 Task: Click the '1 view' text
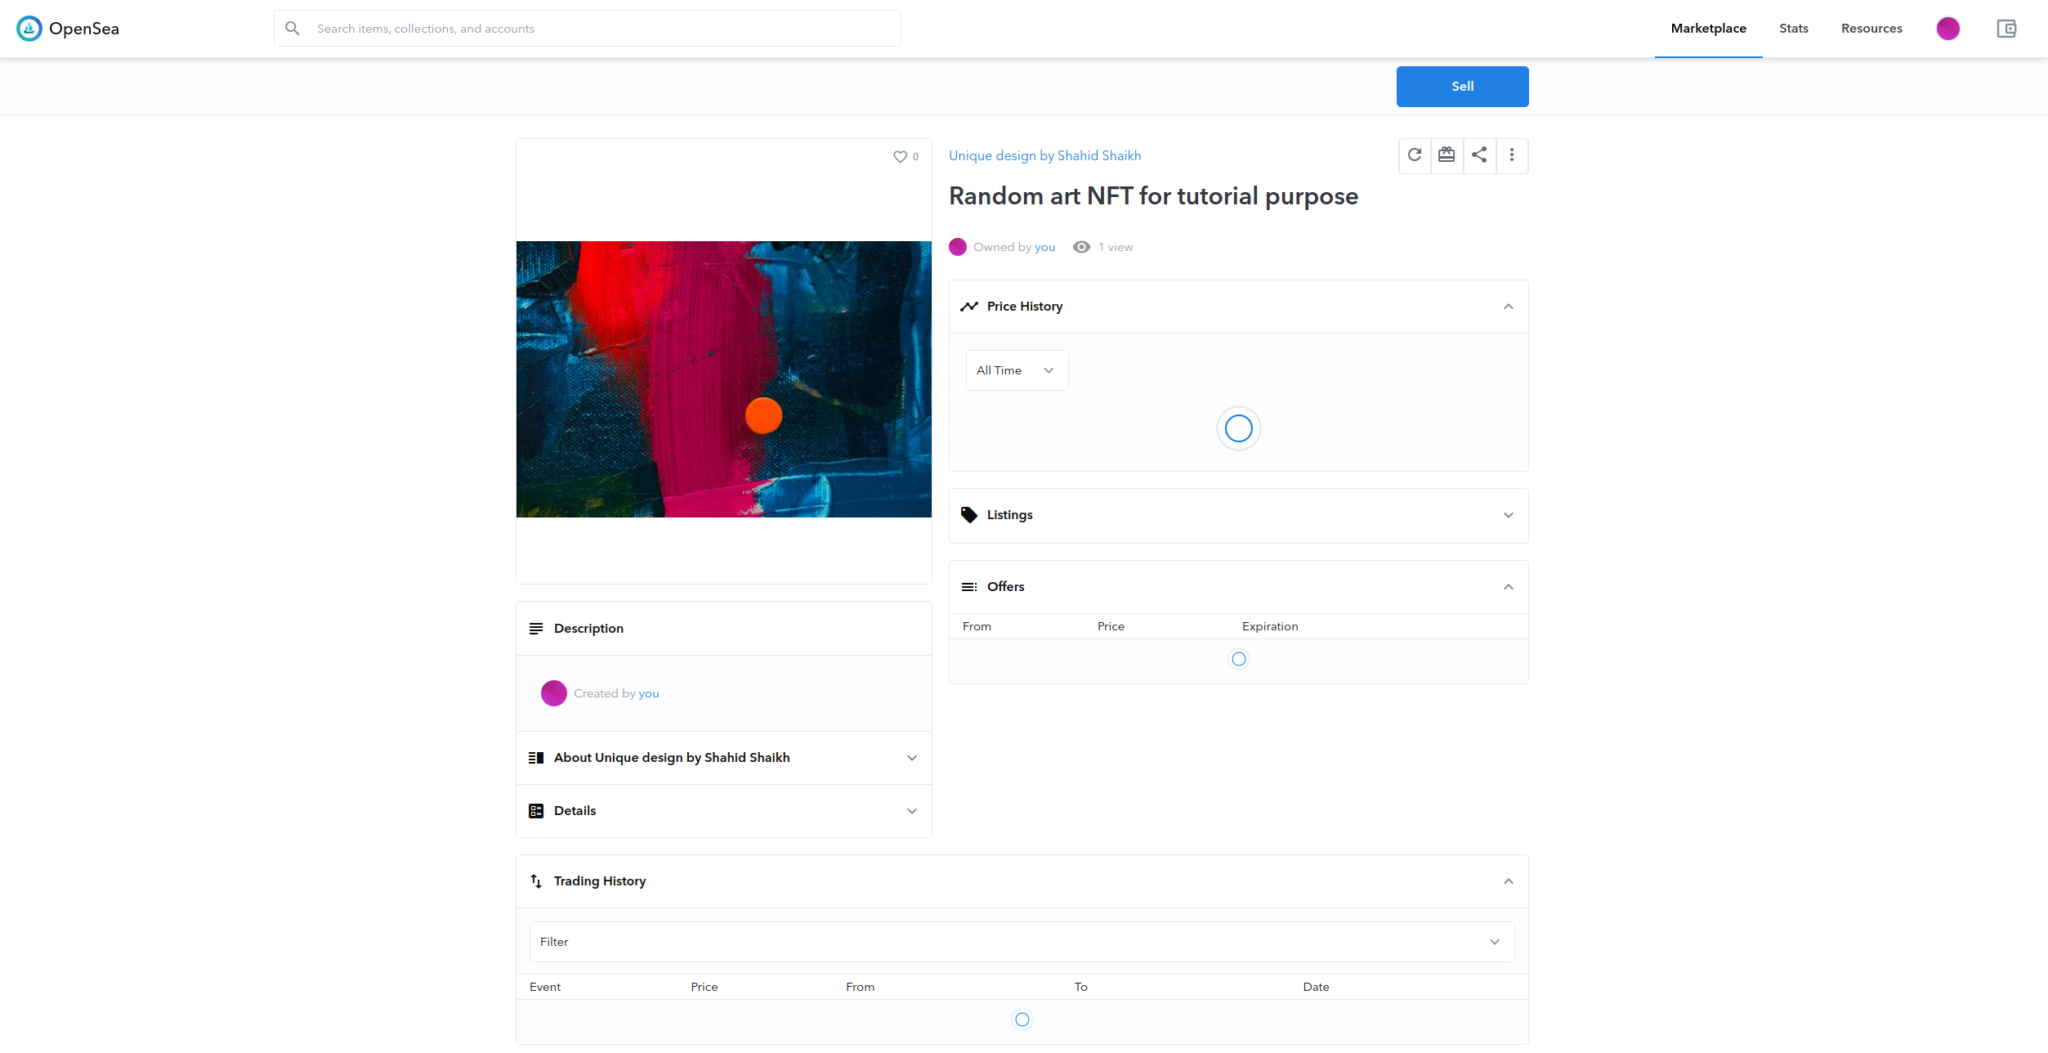coord(1115,247)
